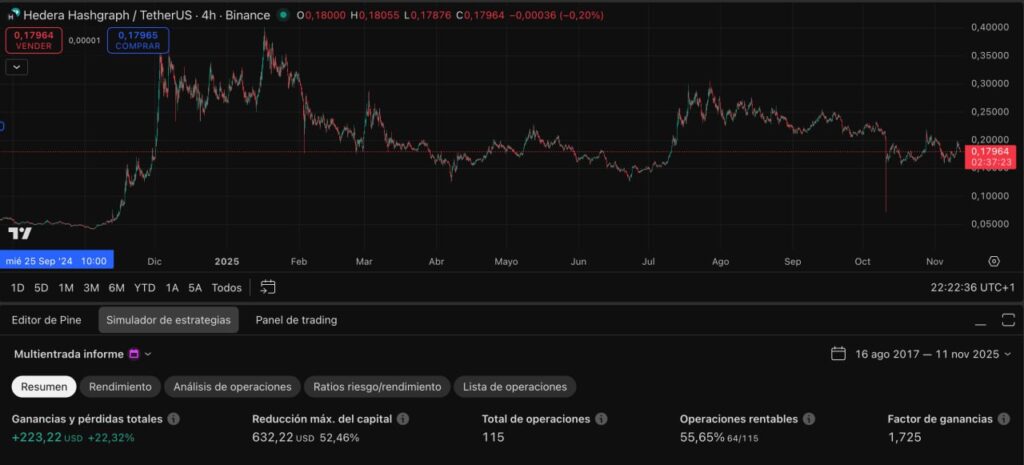Click the 2025 label on time axis
This screenshot has height=465, width=1024.
tap(227, 261)
